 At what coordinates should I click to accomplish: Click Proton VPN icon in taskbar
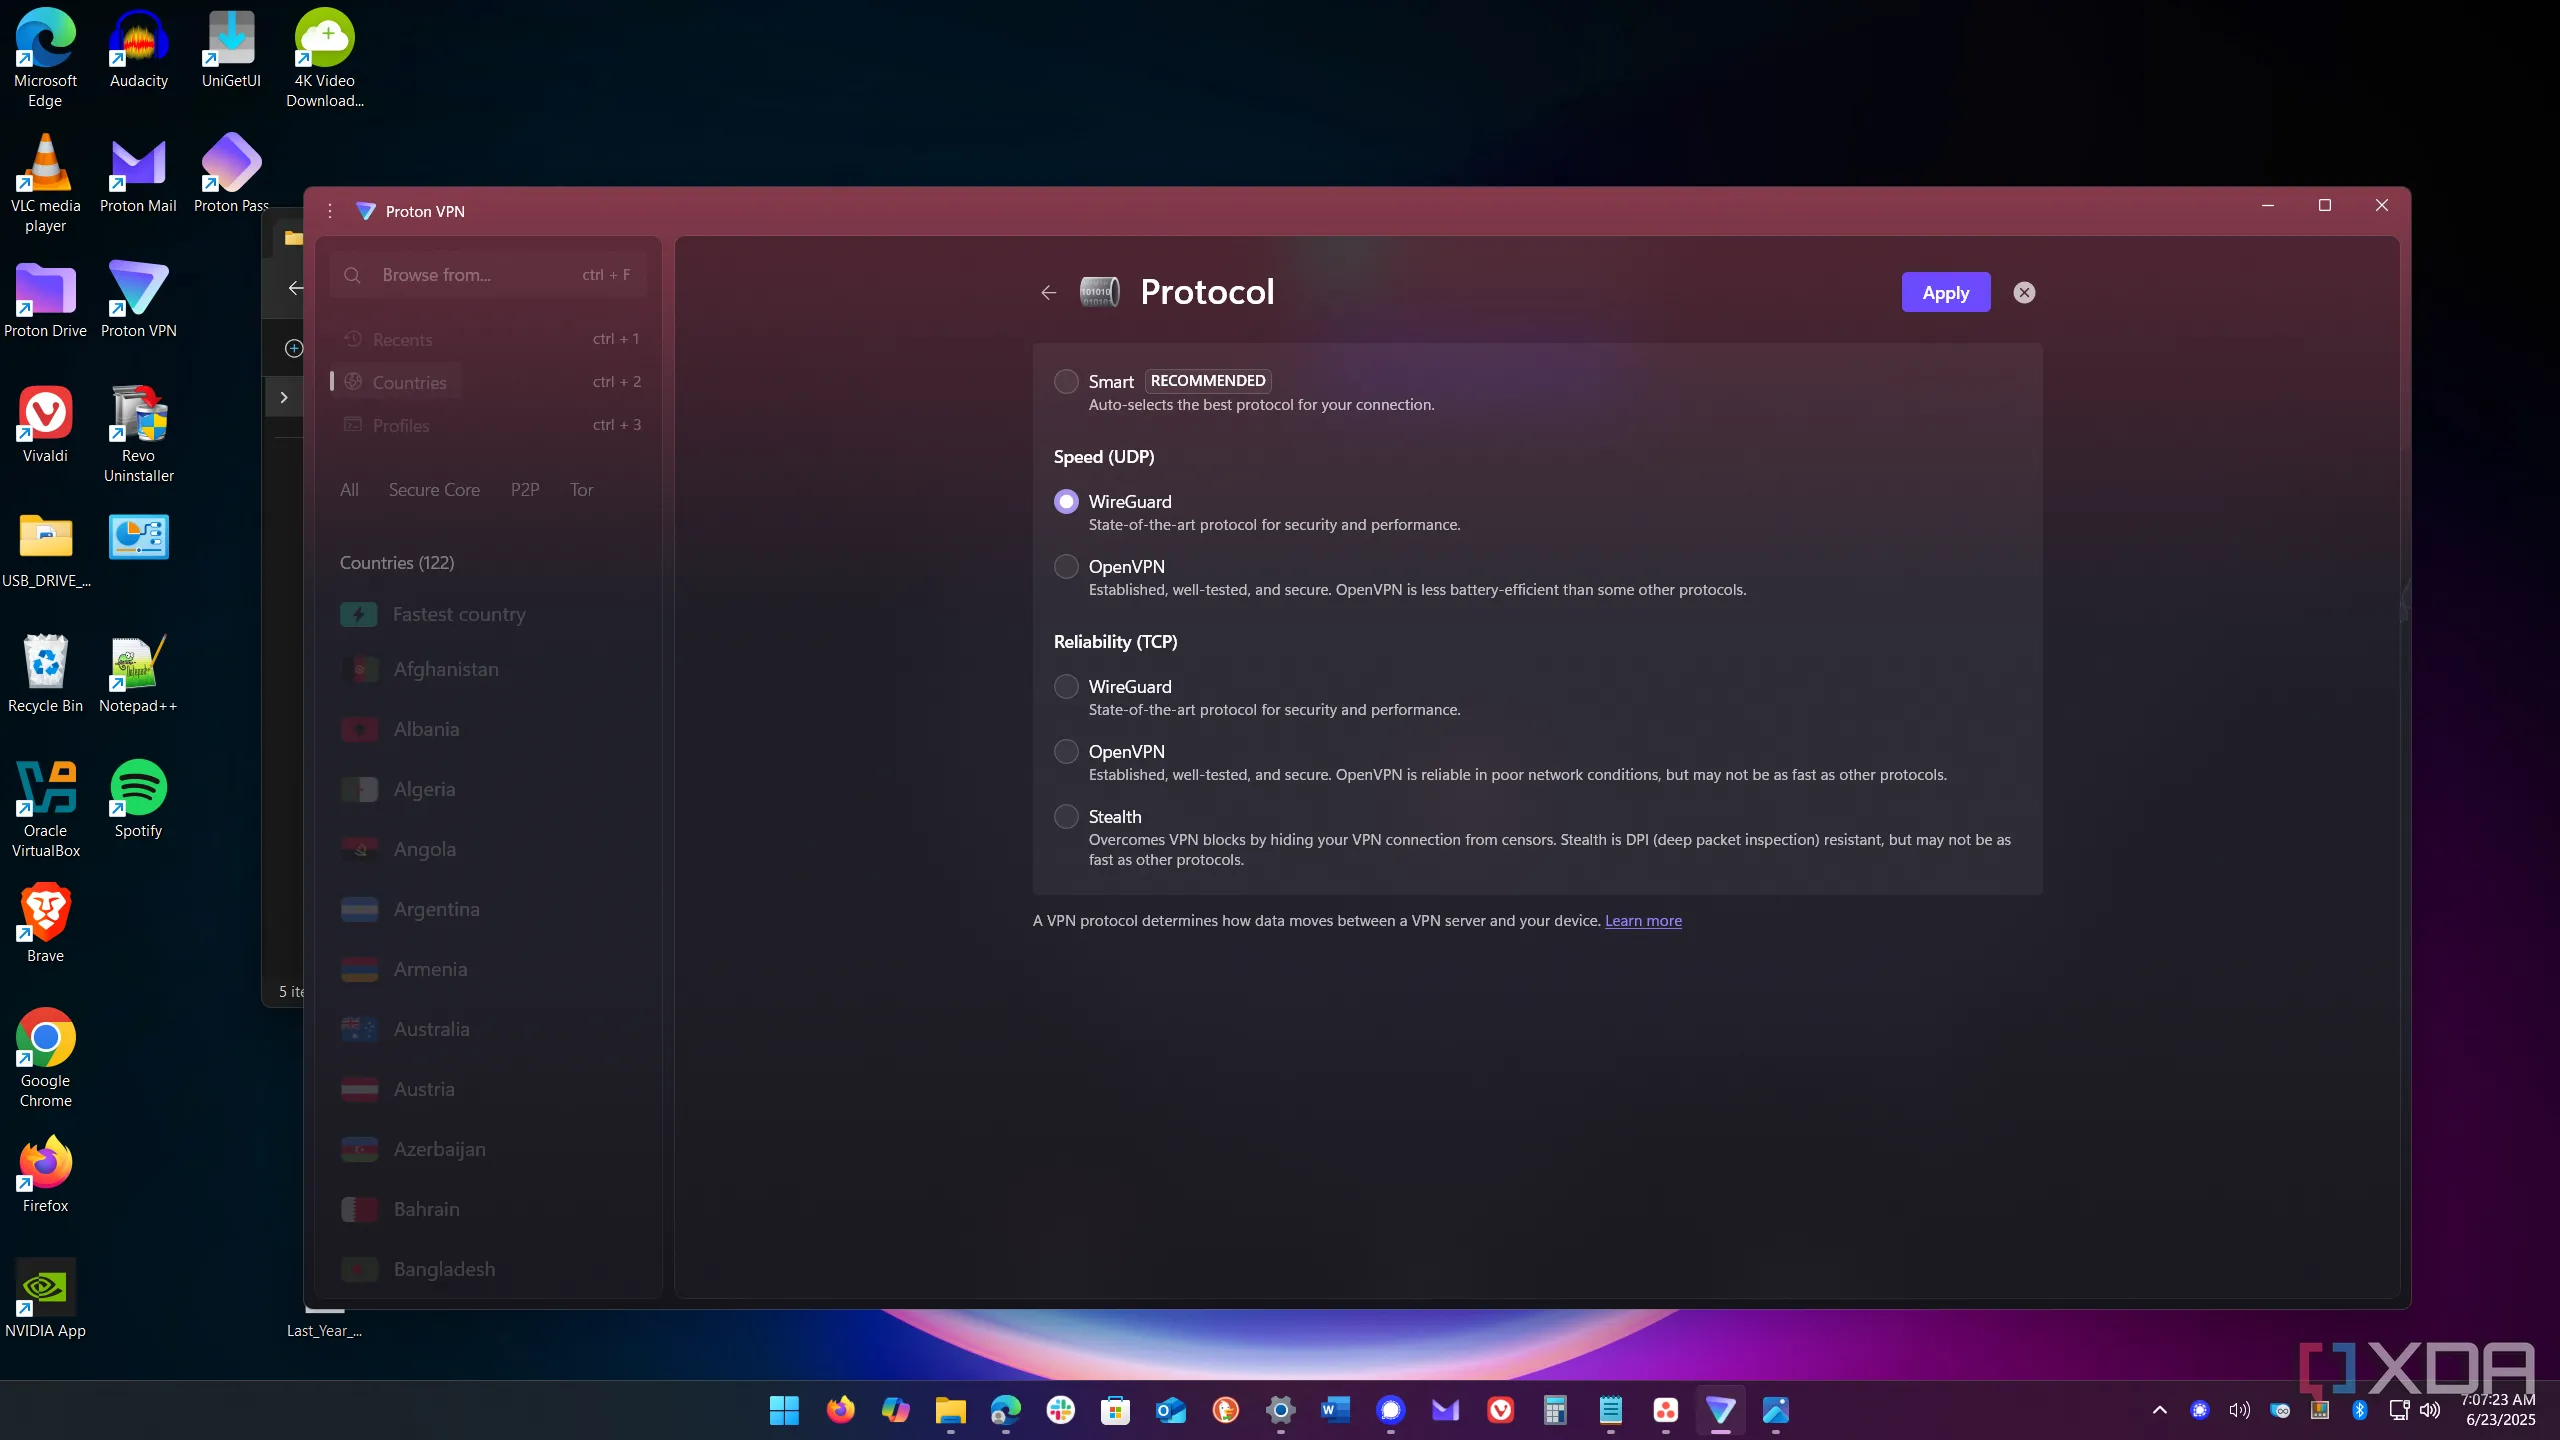(1720, 1410)
